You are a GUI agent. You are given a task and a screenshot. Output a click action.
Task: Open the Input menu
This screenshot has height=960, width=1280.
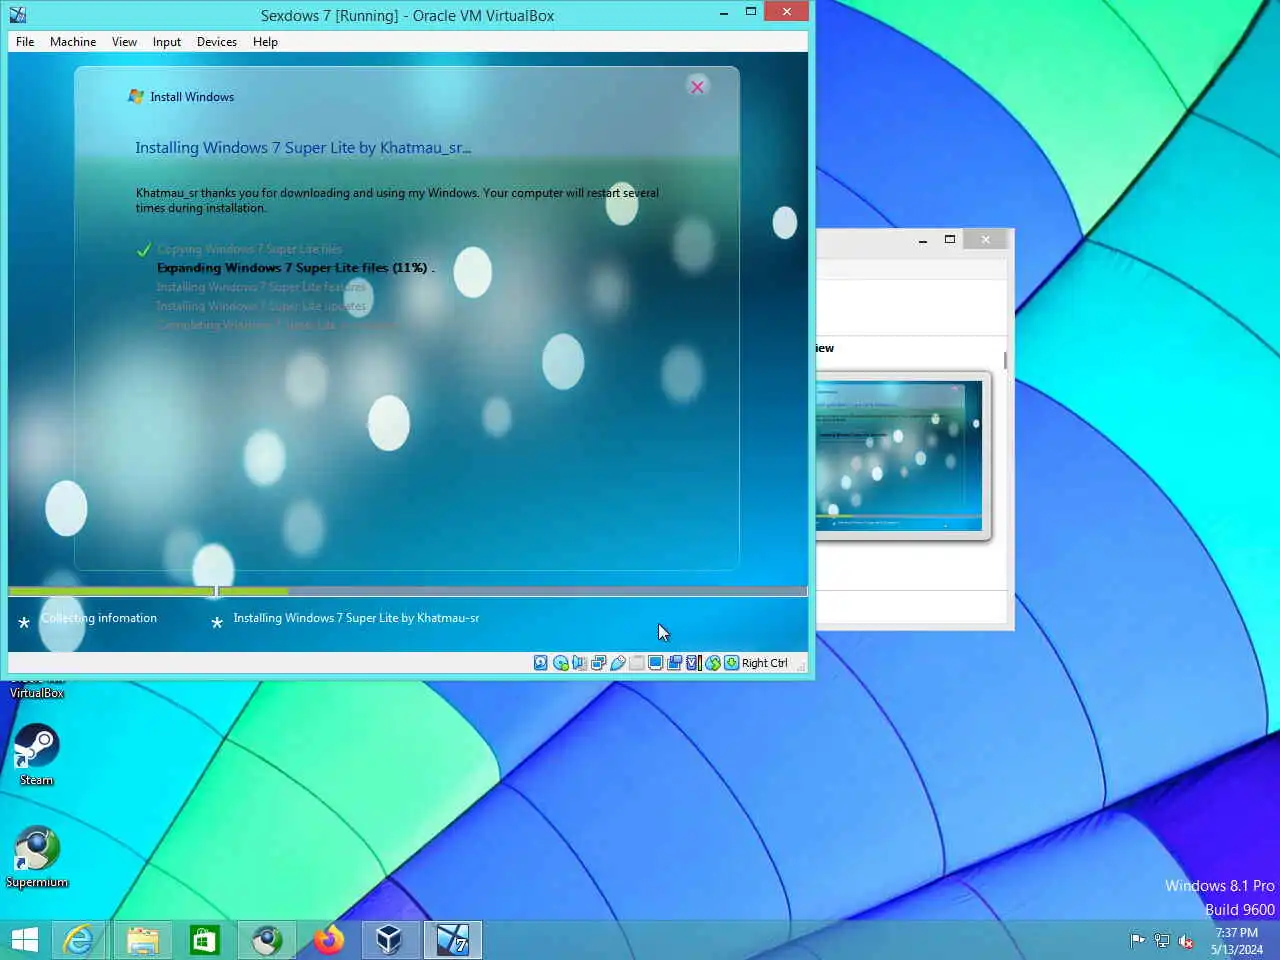click(167, 42)
